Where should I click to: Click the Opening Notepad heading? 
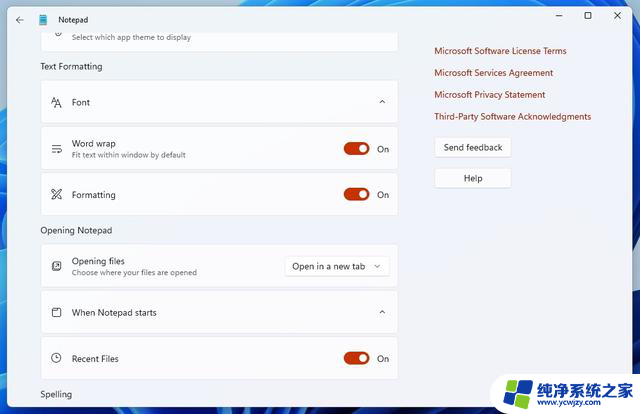[76, 230]
